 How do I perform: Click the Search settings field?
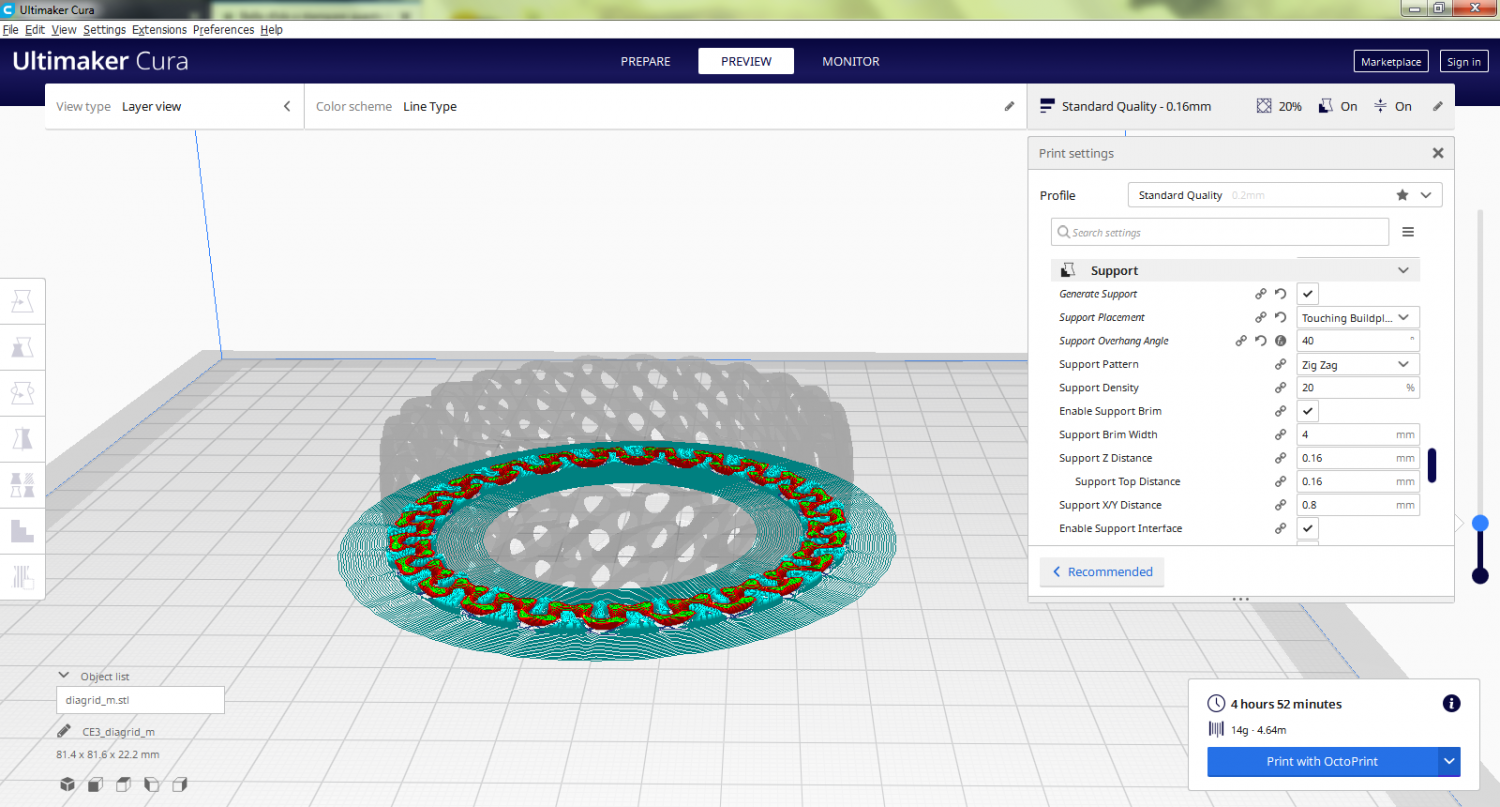point(1220,232)
